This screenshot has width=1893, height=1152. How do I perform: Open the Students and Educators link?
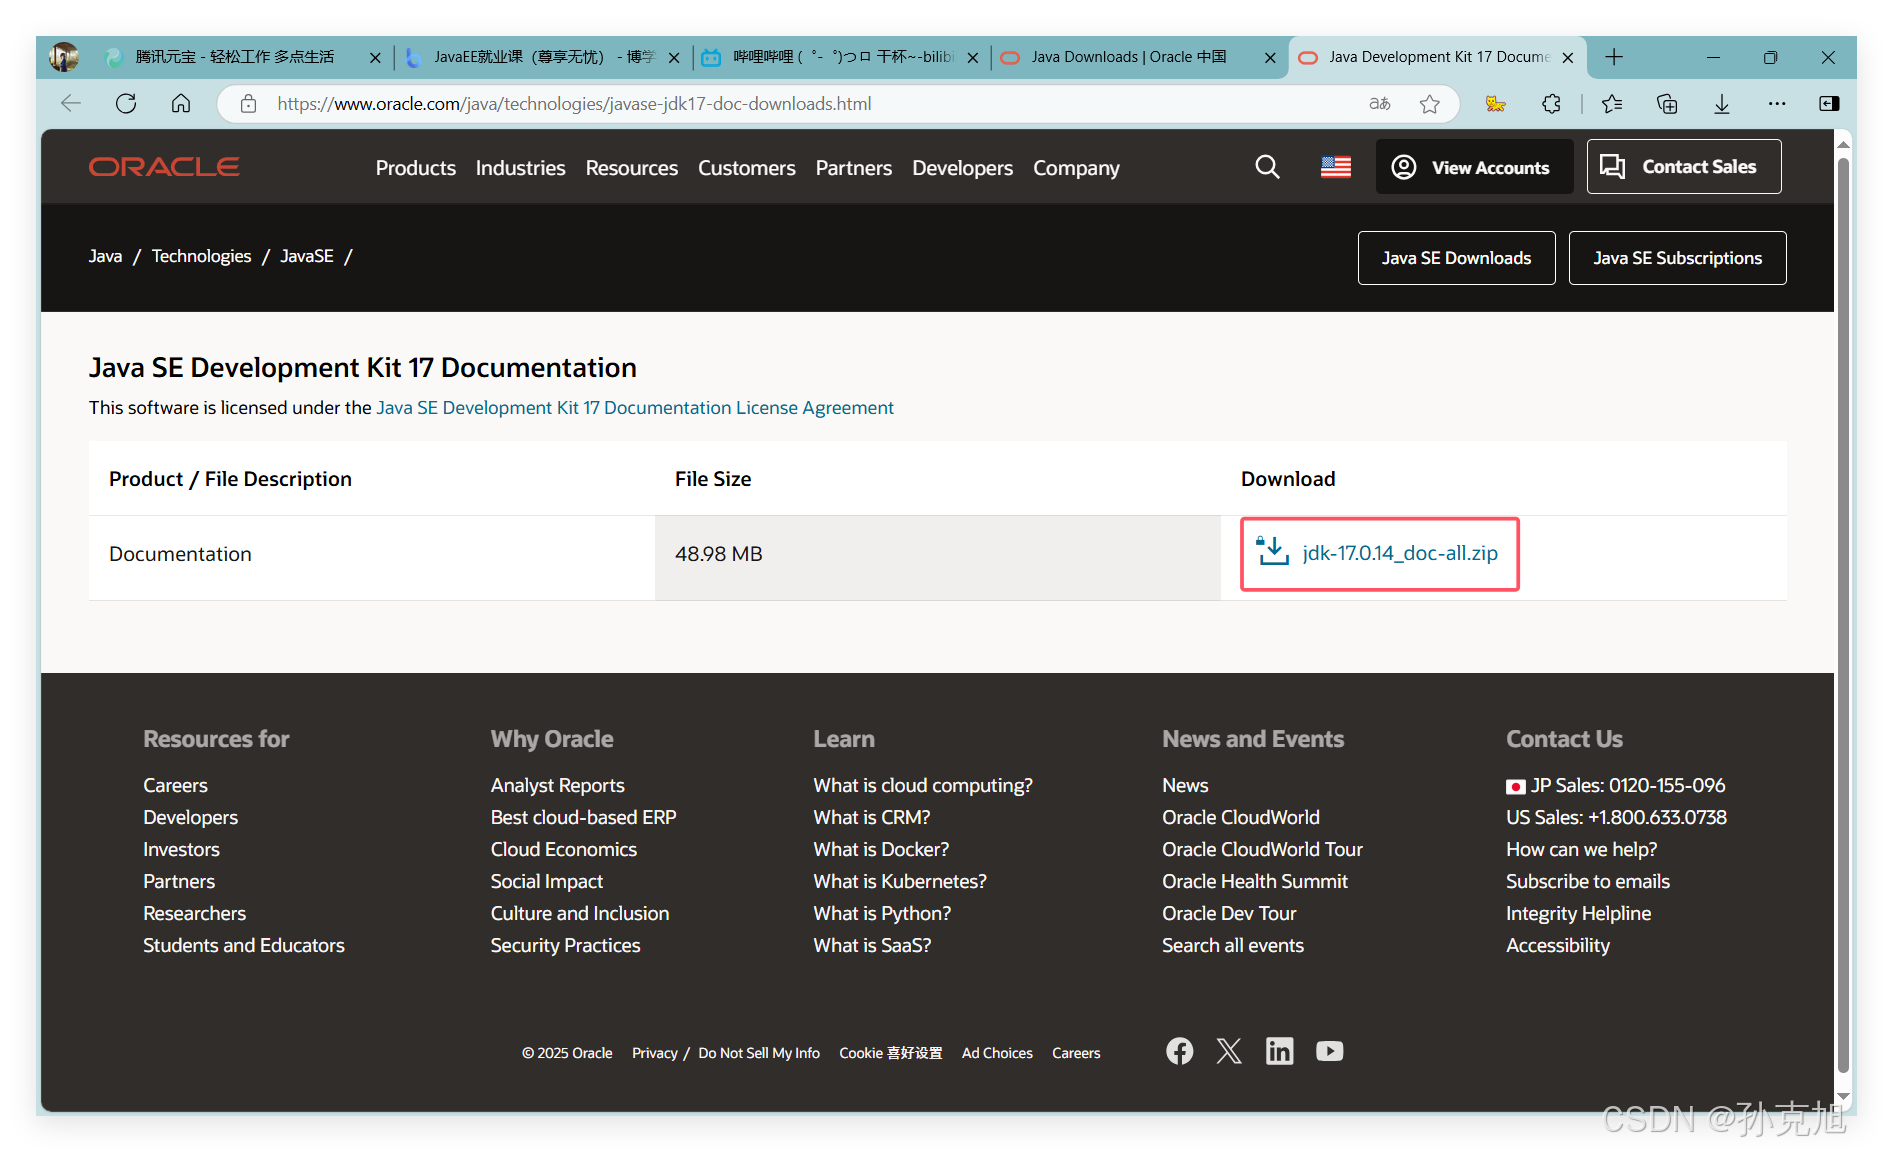(x=244, y=946)
